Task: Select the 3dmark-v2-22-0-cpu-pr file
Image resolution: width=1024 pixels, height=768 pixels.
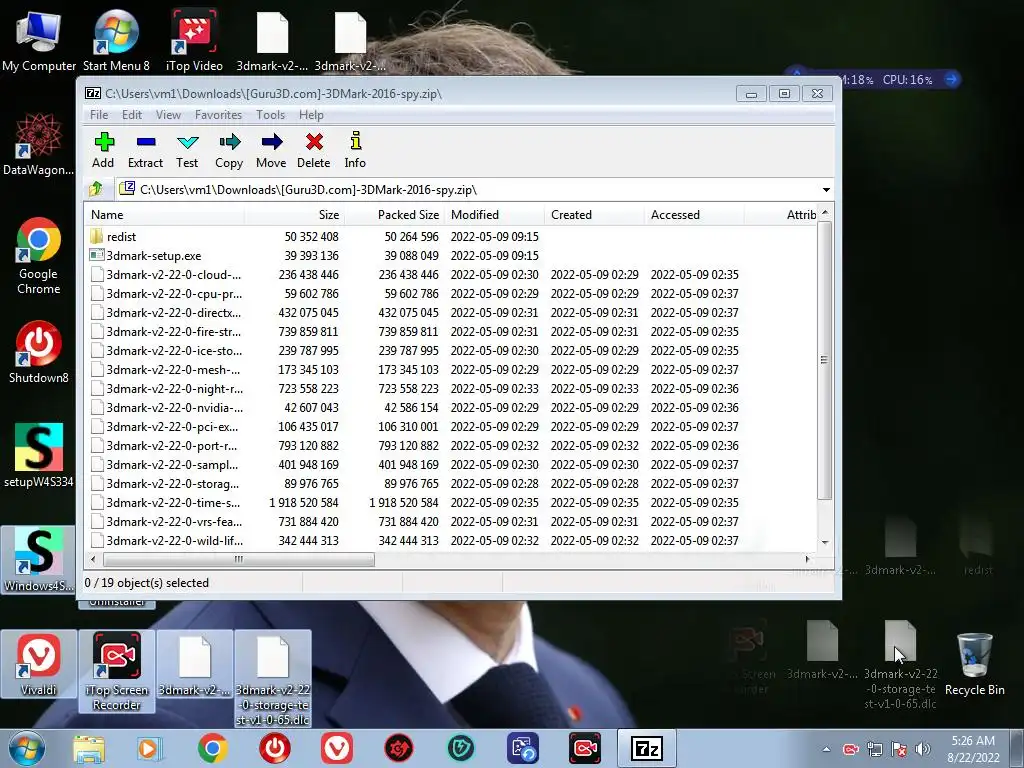Action: pos(451,293)
